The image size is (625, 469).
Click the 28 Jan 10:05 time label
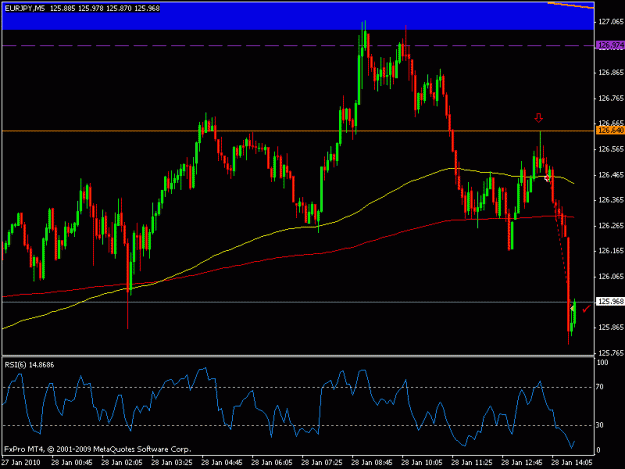click(x=422, y=462)
